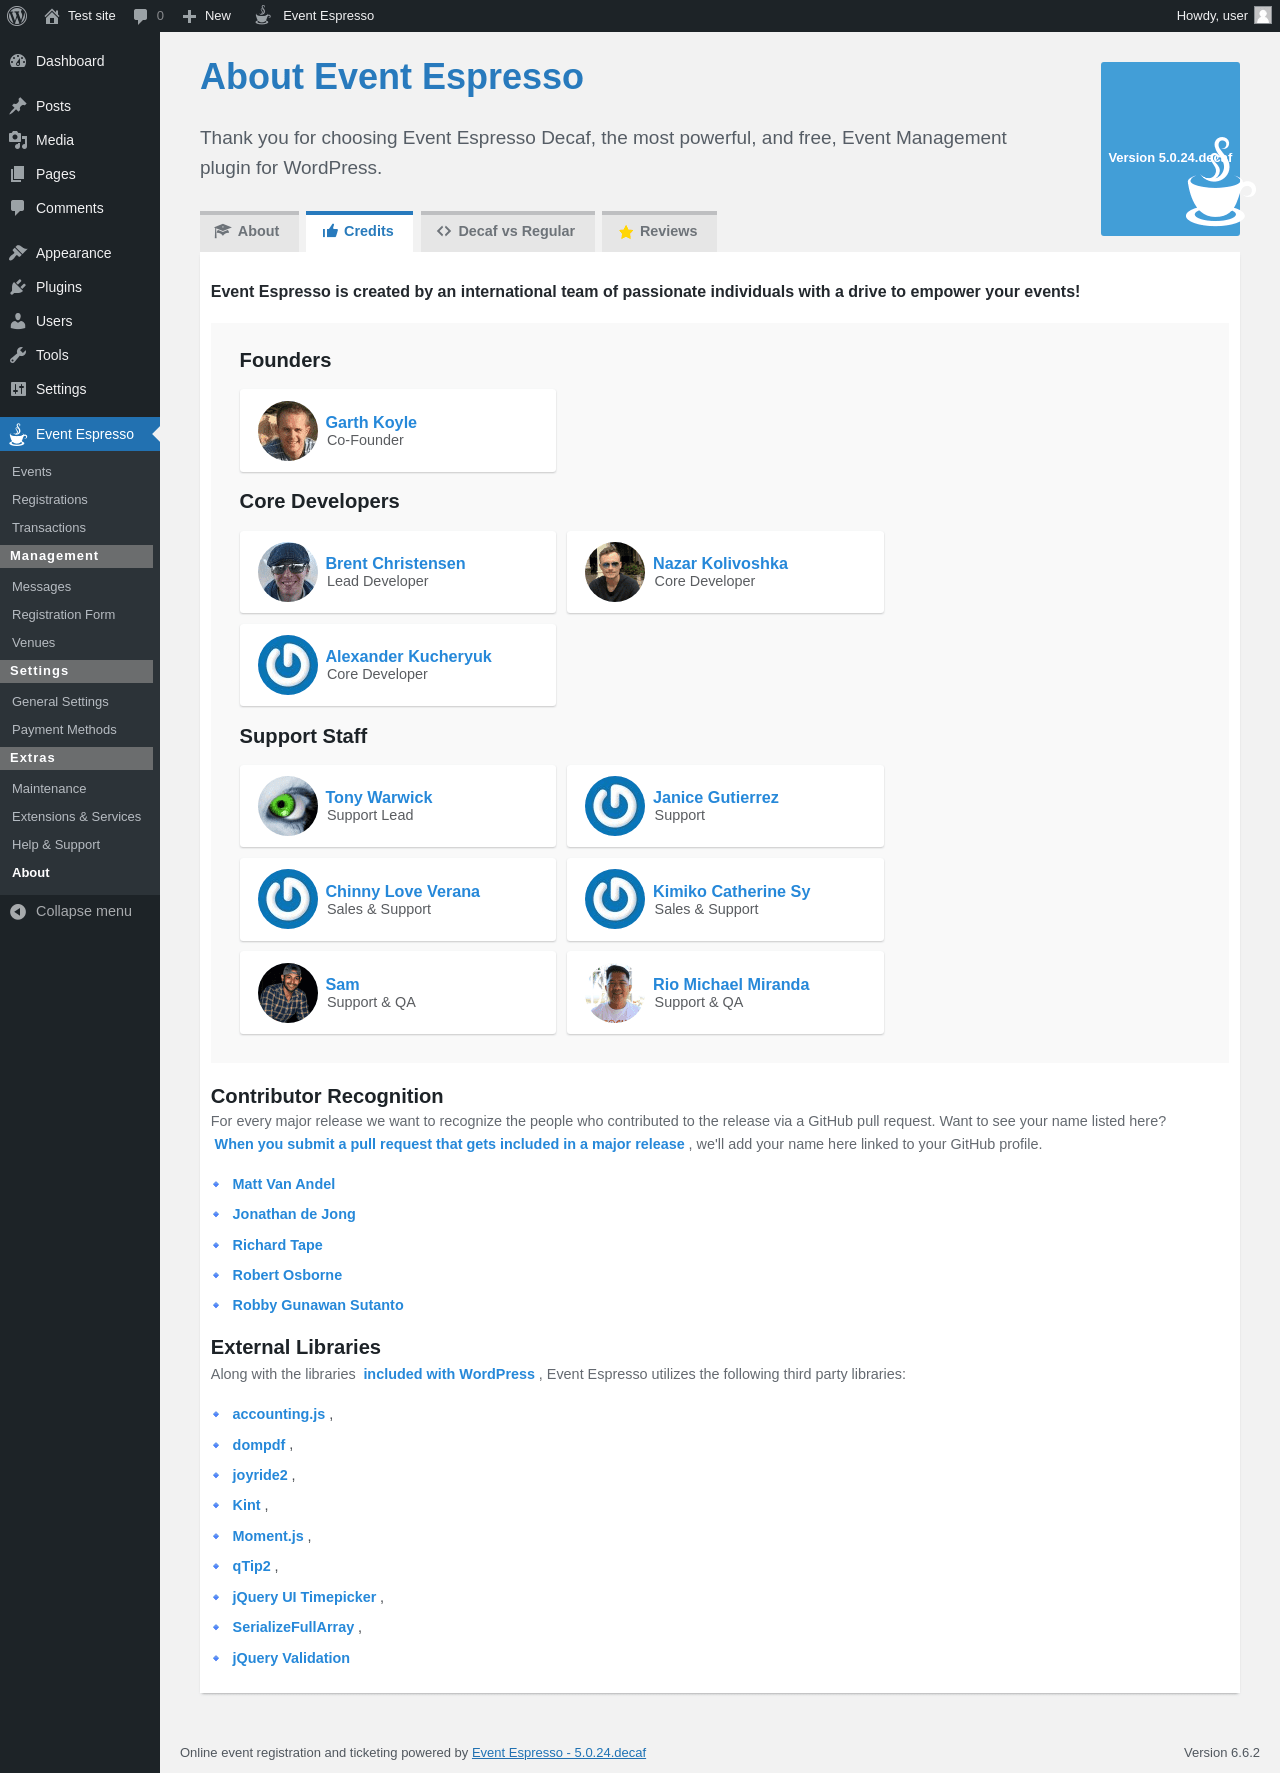Open the jQuery UI Timepicker link
This screenshot has width=1280, height=1773.
305,1597
